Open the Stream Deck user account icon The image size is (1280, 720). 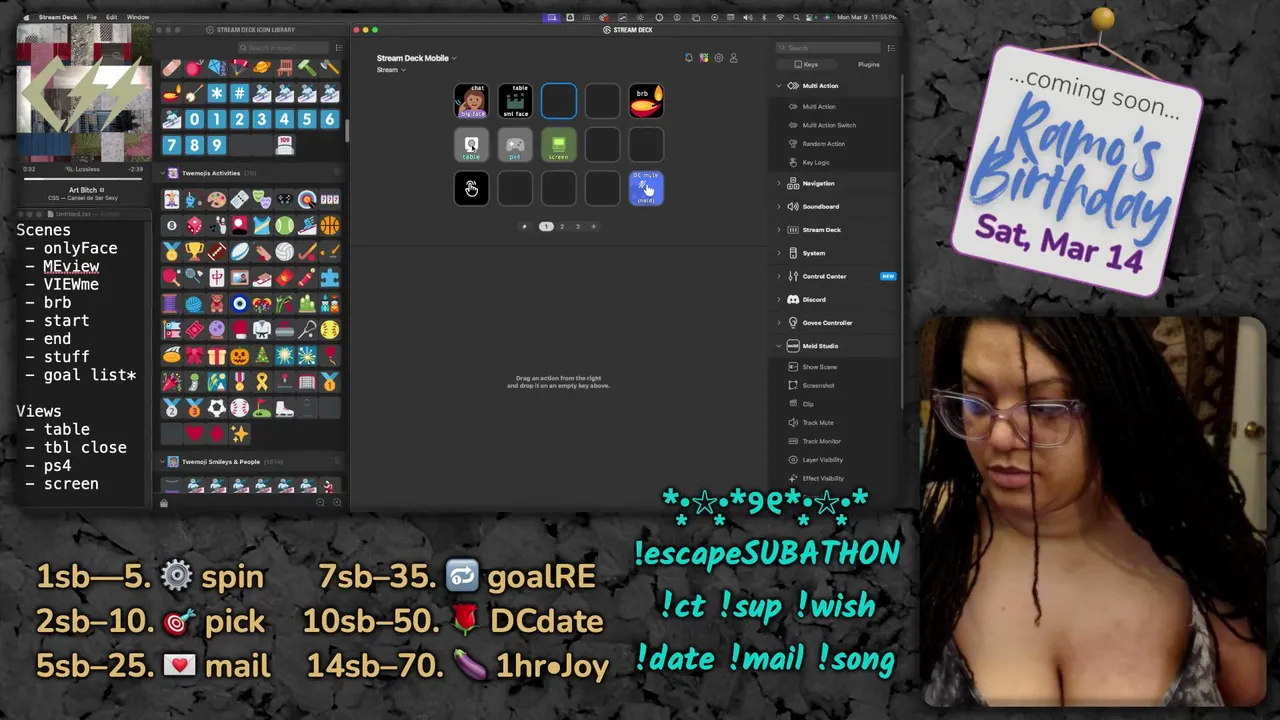click(x=733, y=58)
